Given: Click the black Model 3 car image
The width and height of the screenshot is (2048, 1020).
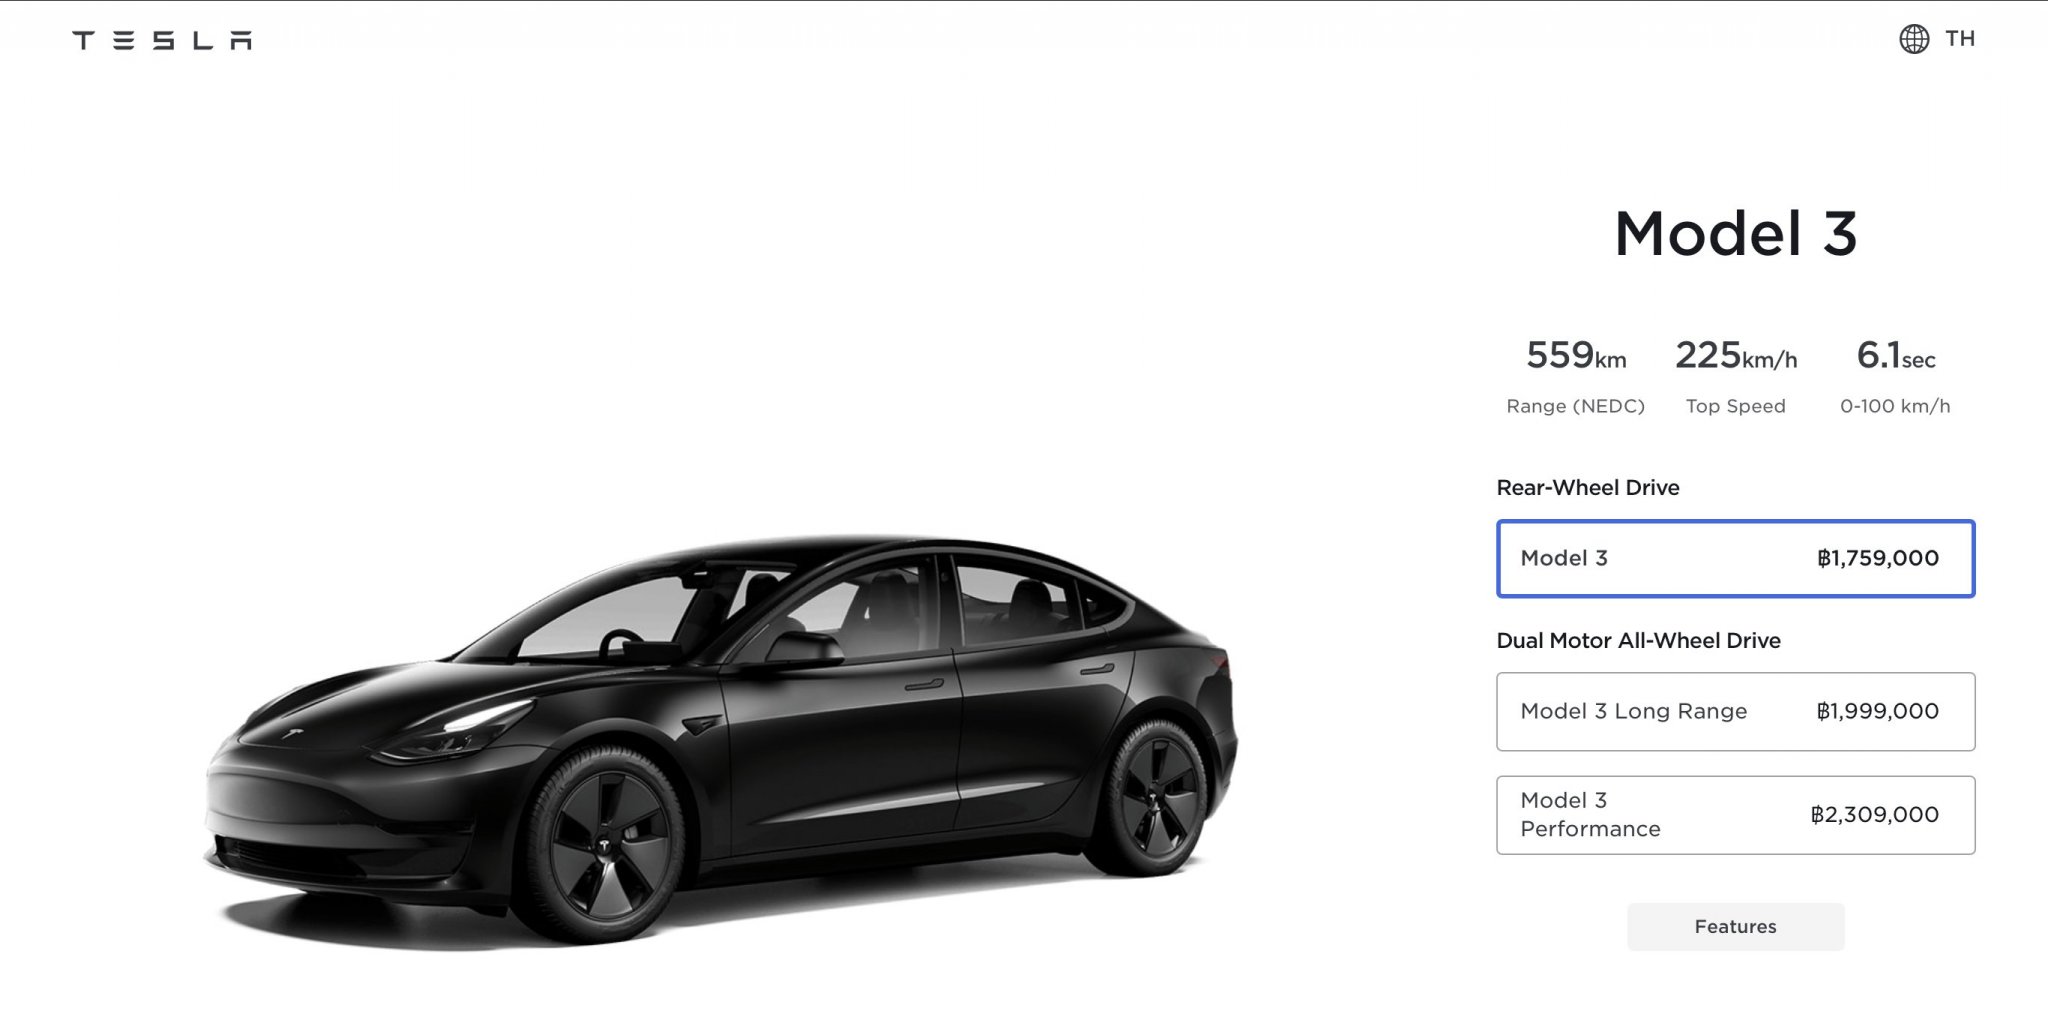Looking at the screenshot, I should point(720,740).
